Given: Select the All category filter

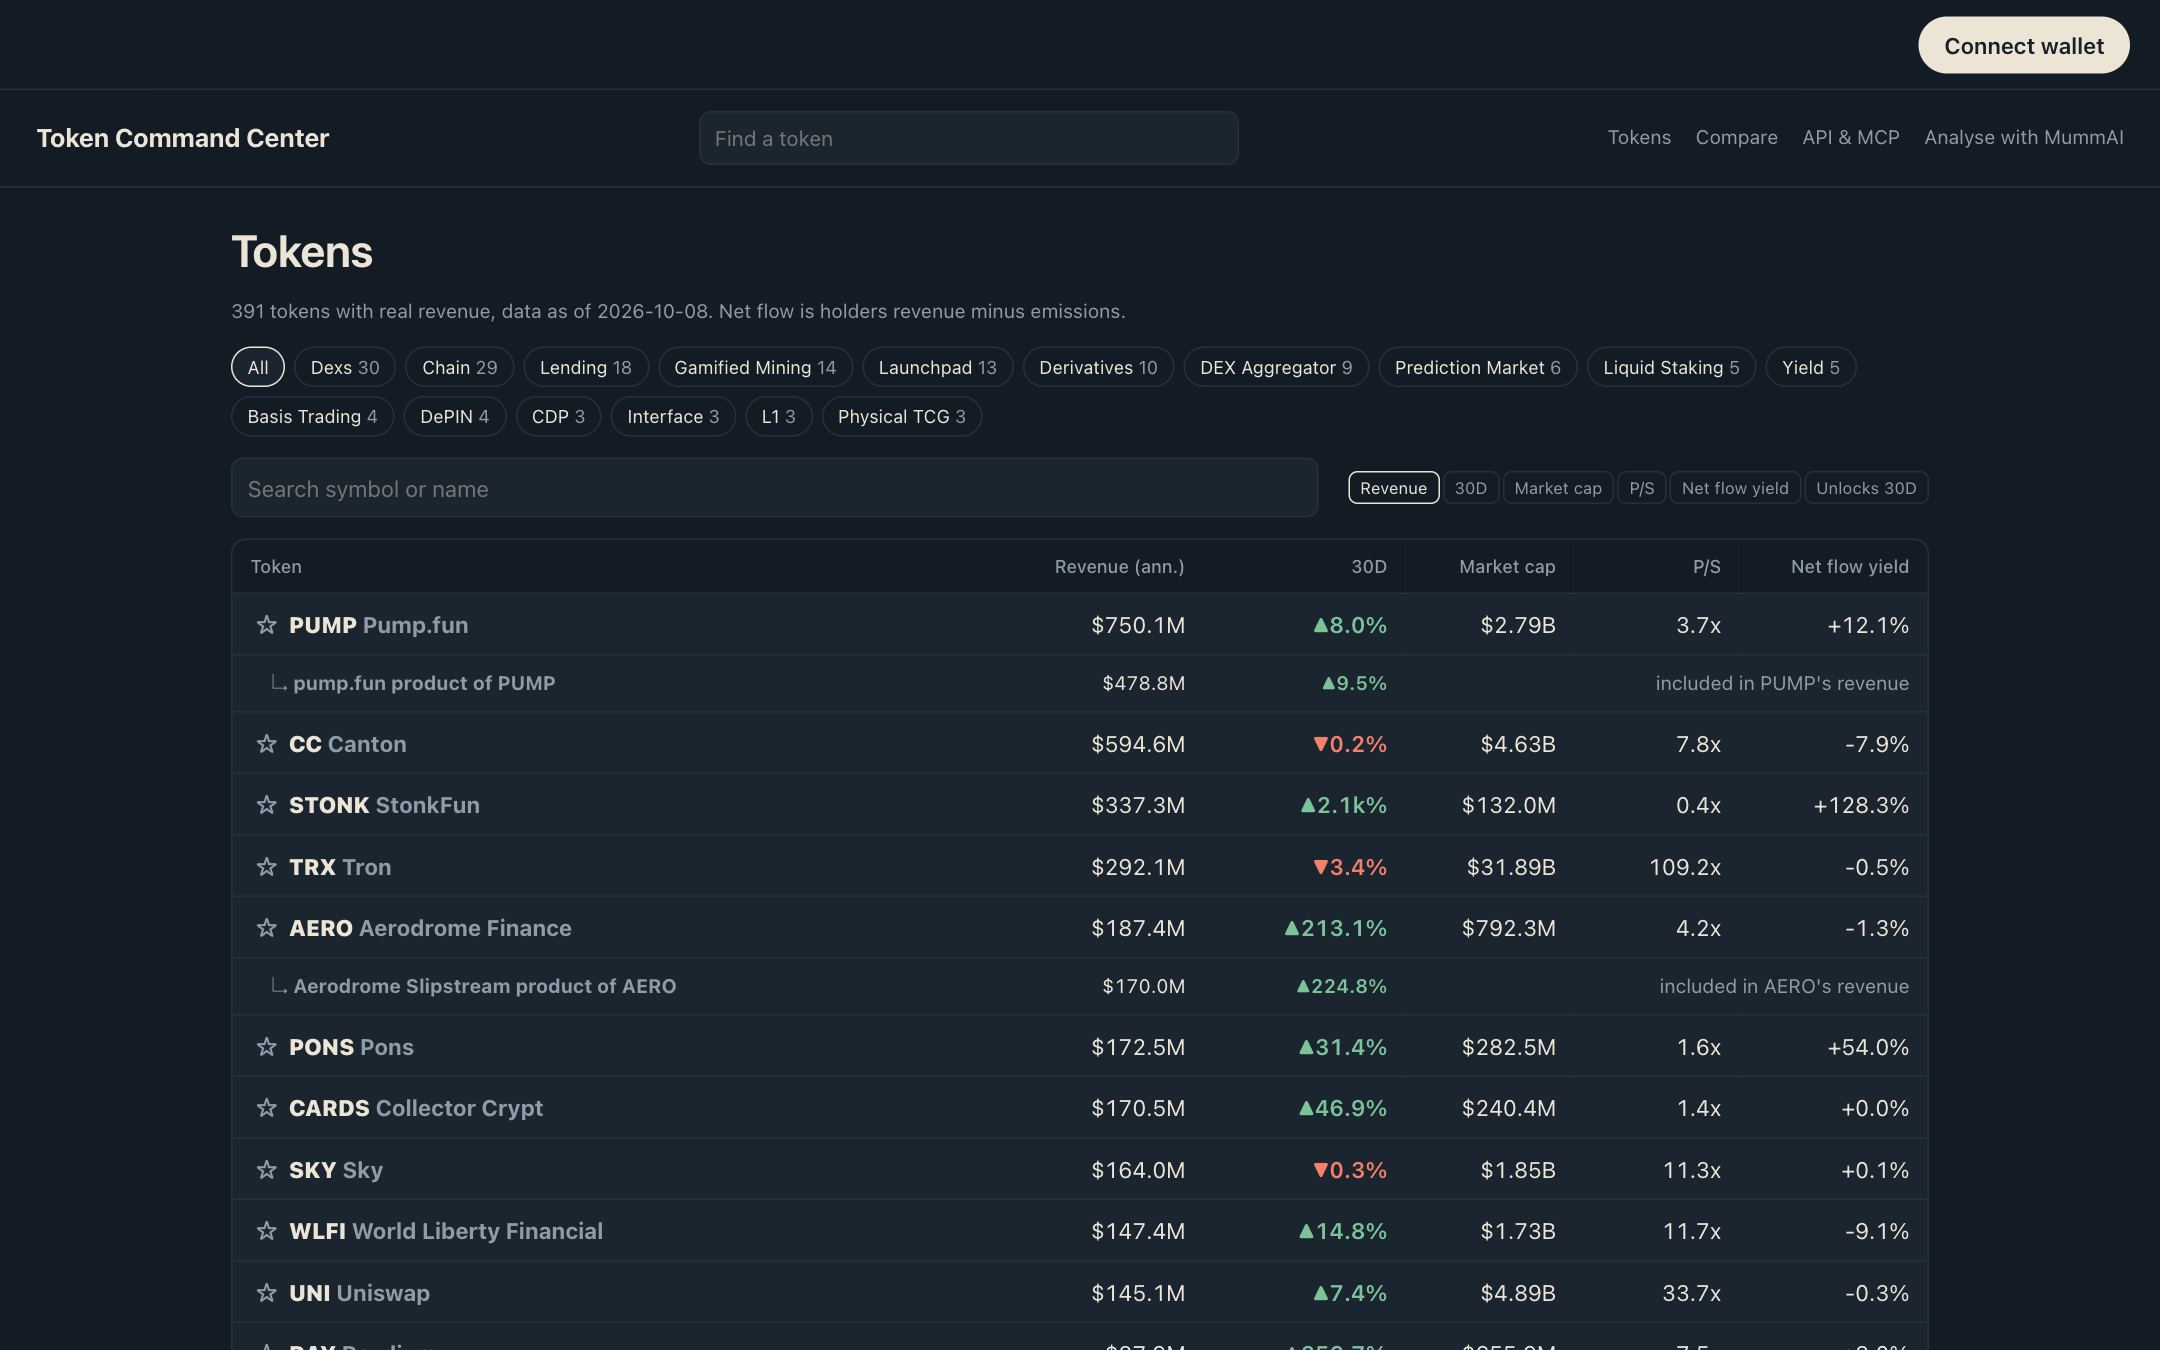Looking at the screenshot, I should click(x=258, y=367).
